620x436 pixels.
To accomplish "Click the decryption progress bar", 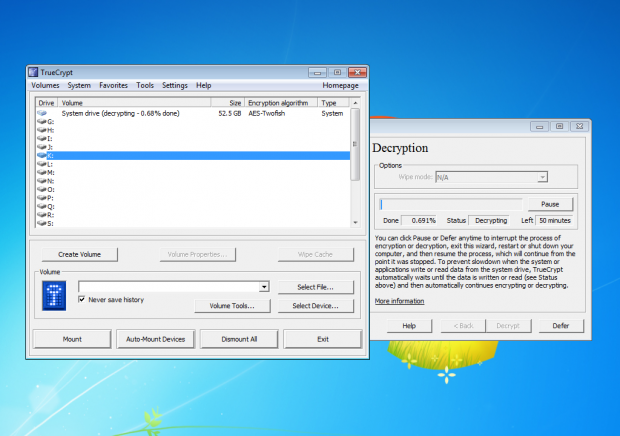I will pos(451,204).
